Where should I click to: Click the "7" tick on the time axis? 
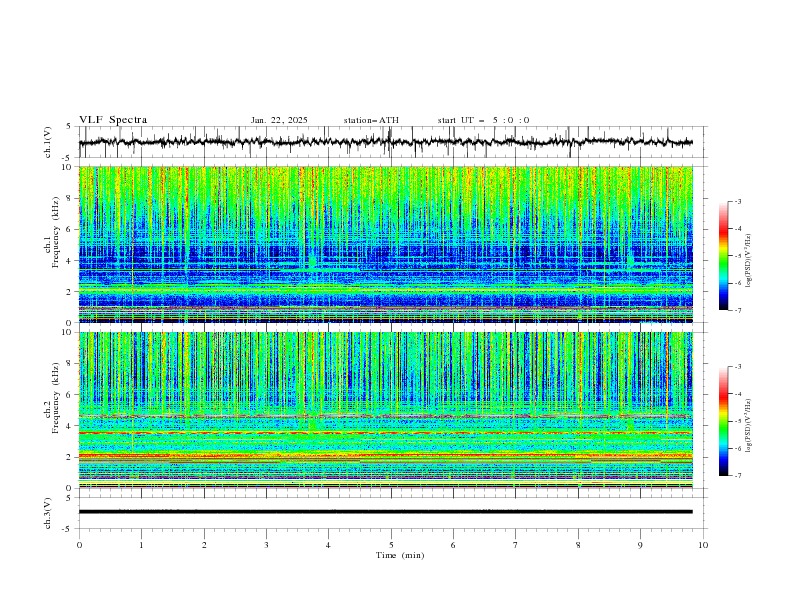coord(516,545)
